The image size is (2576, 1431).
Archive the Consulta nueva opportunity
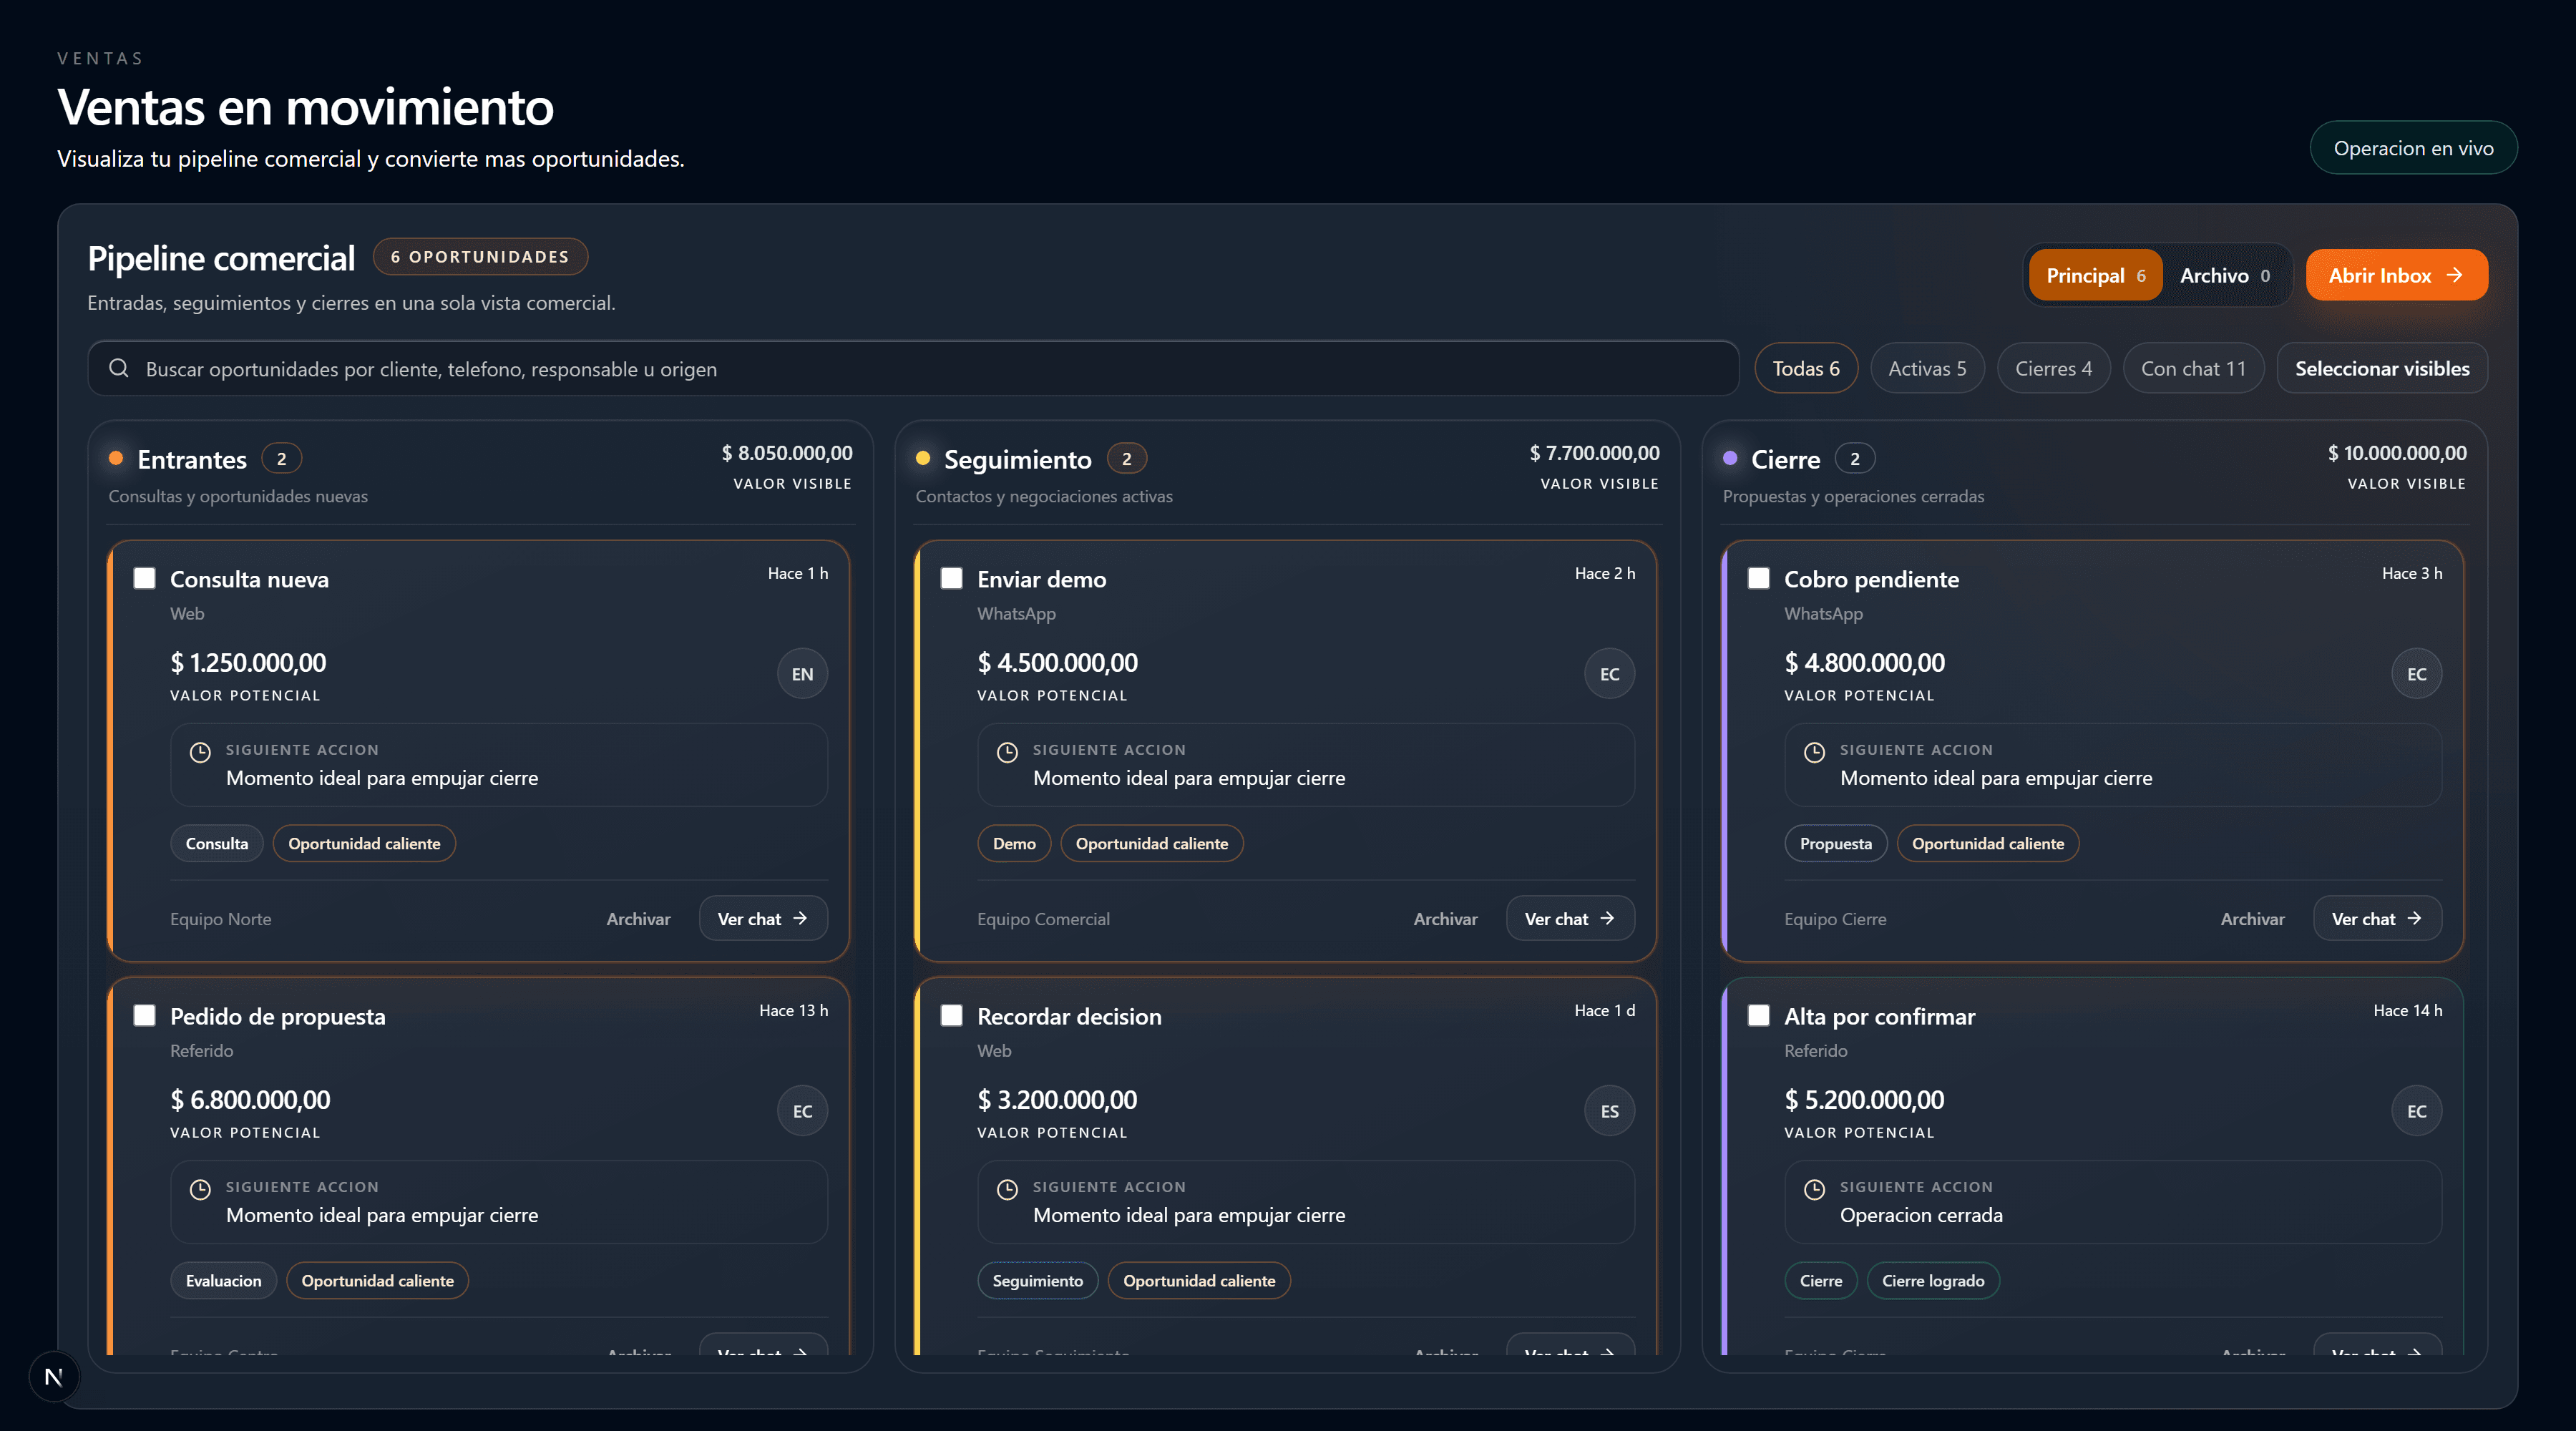[638, 919]
